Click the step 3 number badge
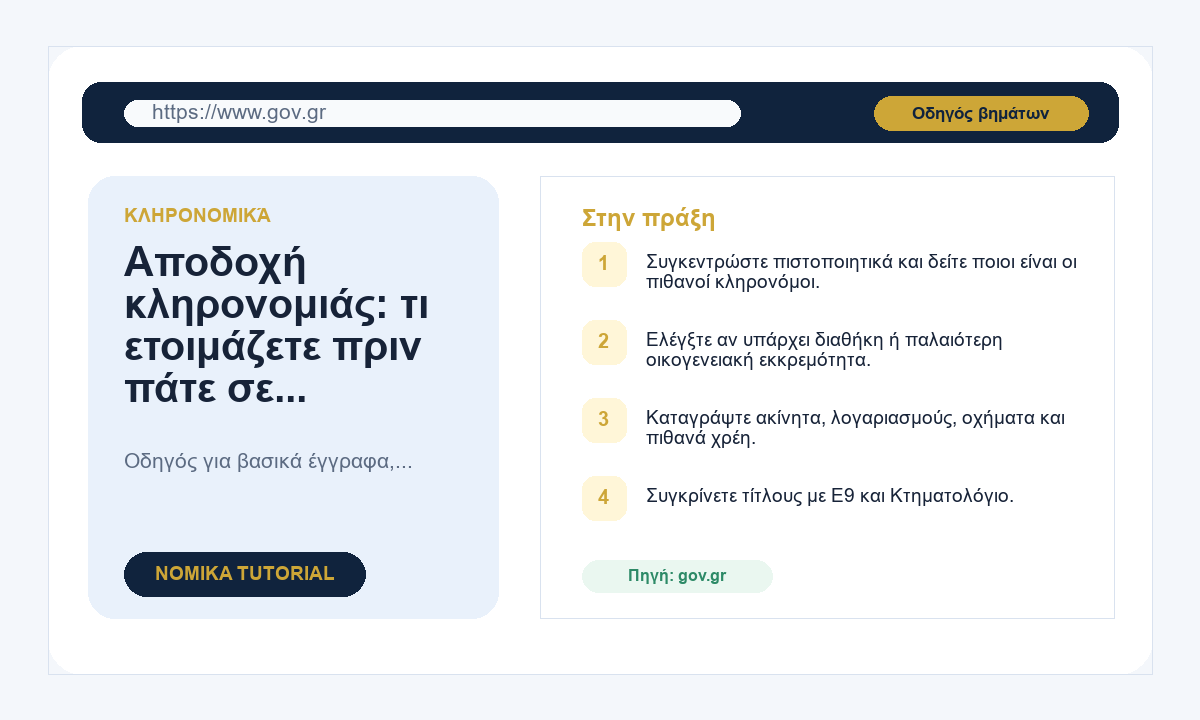1200x720 pixels. [x=604, y=420]
